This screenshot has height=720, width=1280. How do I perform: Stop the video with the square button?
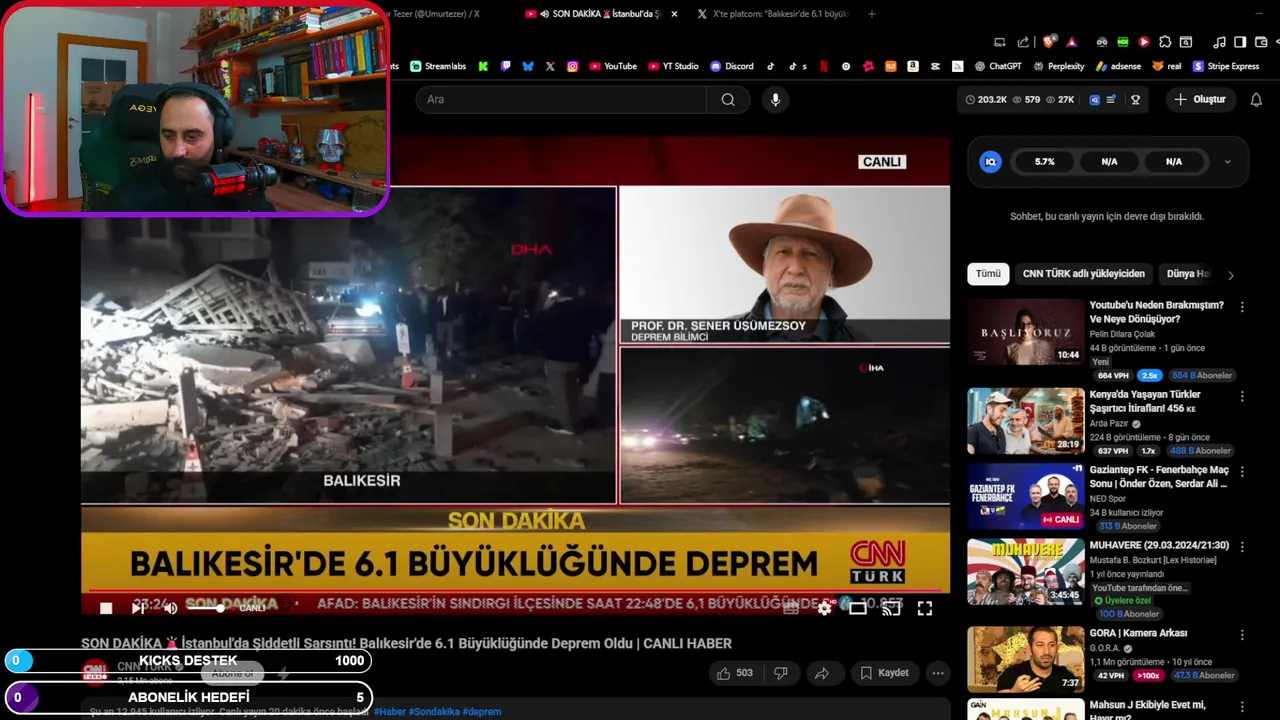tap(106, 608)
